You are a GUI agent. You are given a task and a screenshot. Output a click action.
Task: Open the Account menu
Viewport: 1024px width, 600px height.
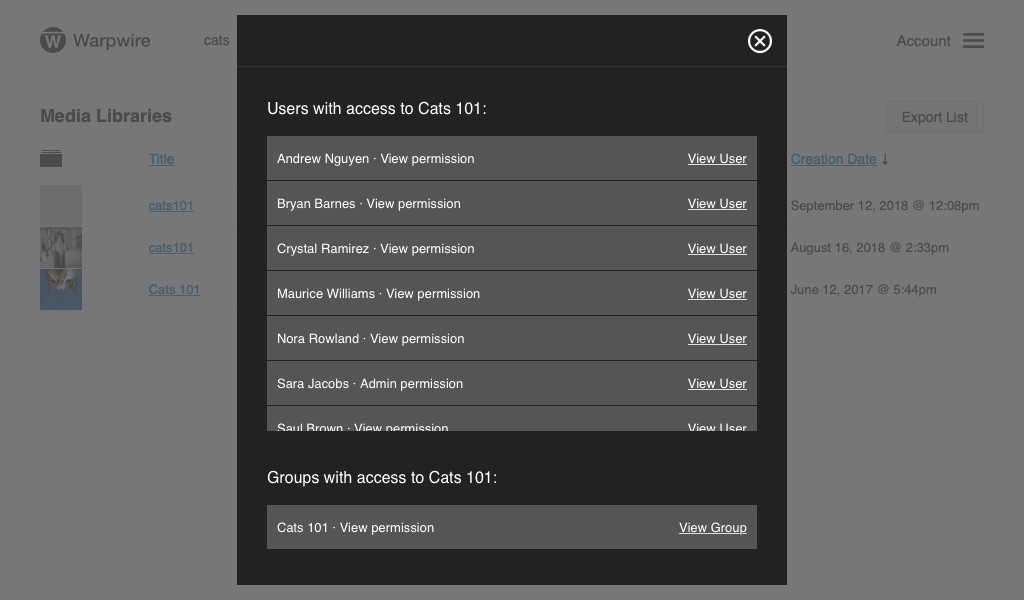click(923, 41)
